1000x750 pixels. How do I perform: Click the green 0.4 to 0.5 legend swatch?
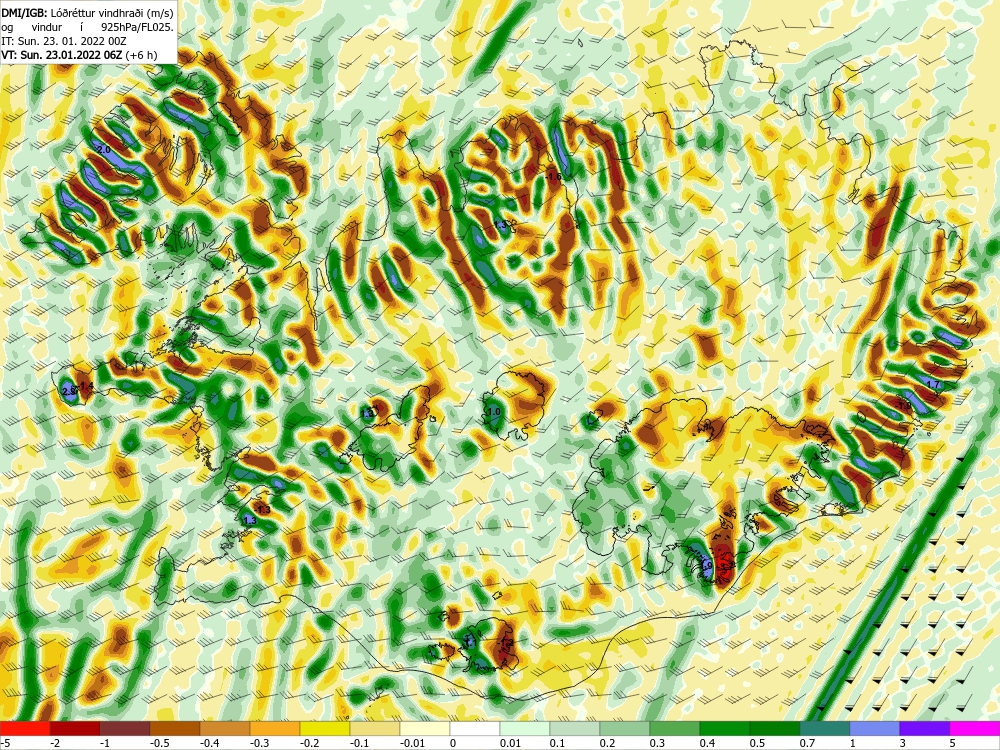coord(725,728)
